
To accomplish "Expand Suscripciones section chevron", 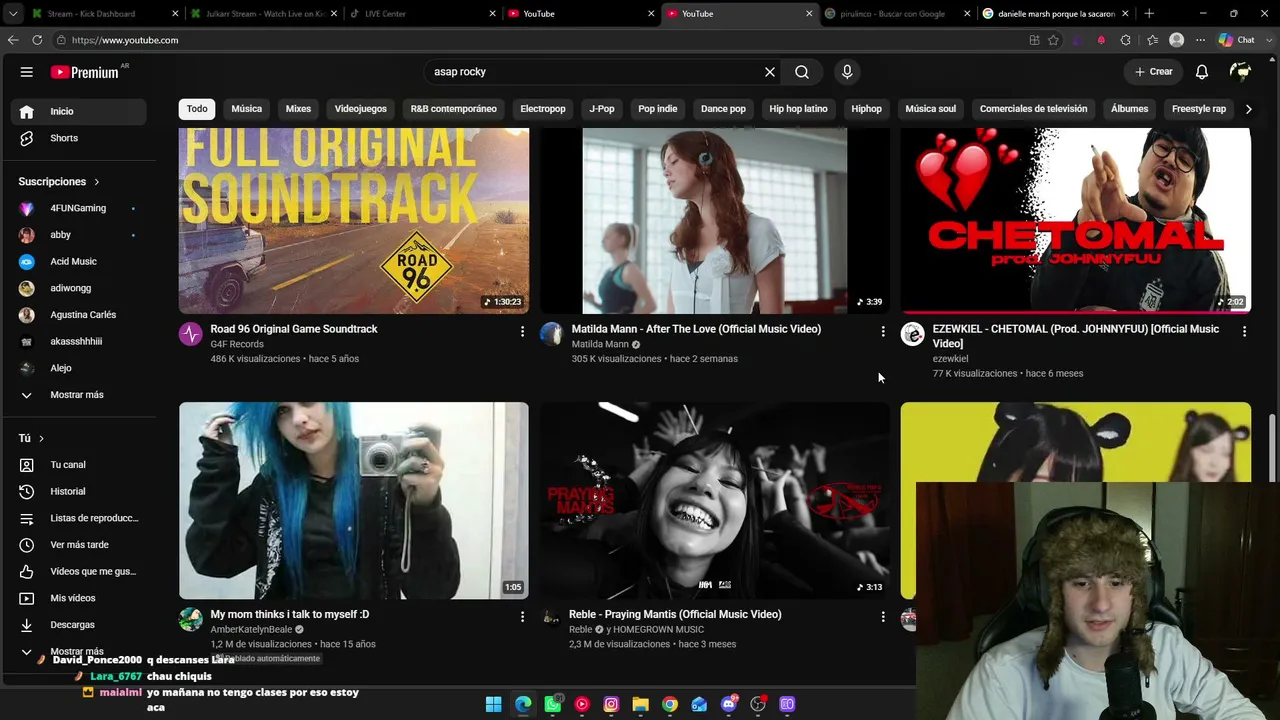I will [97, 182].
